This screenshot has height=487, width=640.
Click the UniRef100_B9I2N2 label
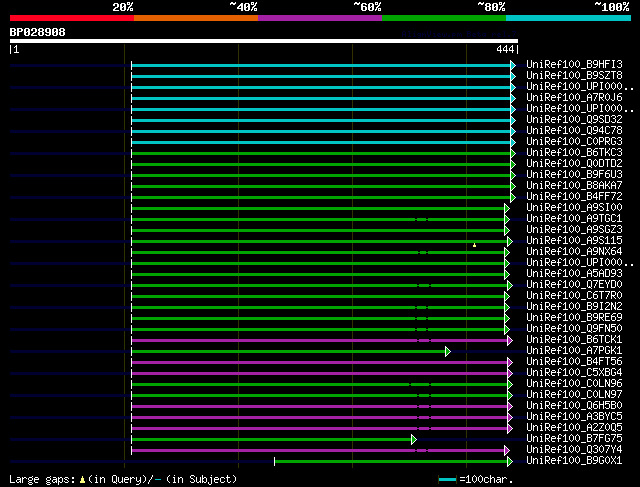pyautogui.click(x=574, y=307)
